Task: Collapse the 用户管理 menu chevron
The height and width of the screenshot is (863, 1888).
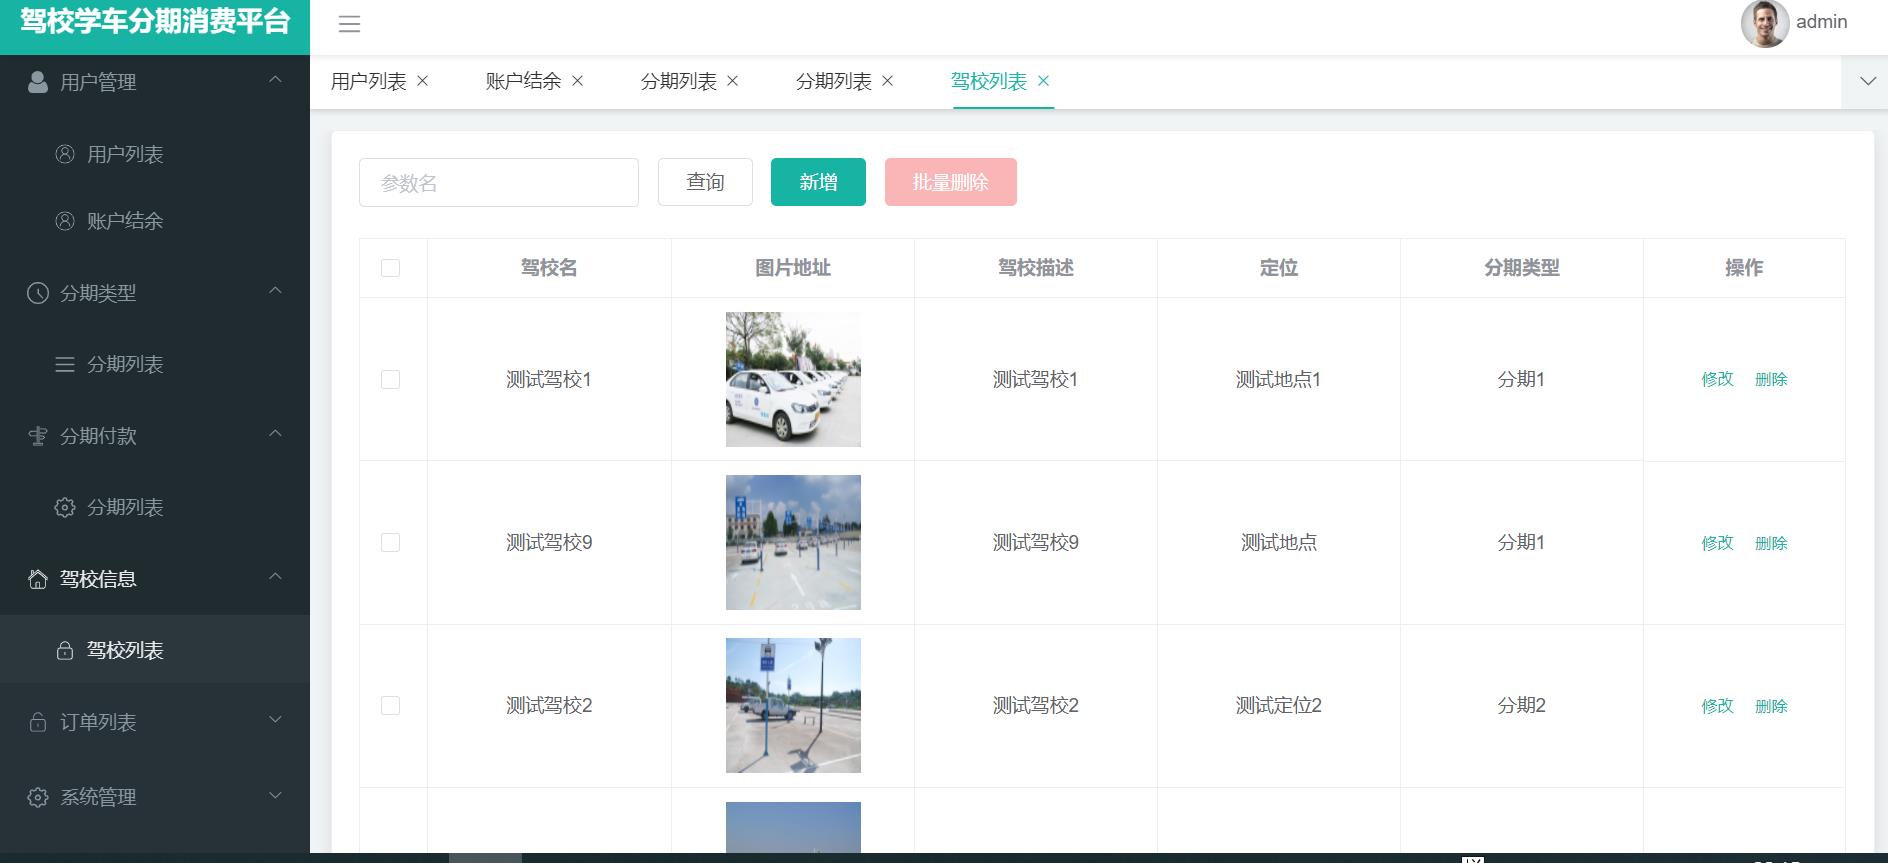Action: pos(275,80)
